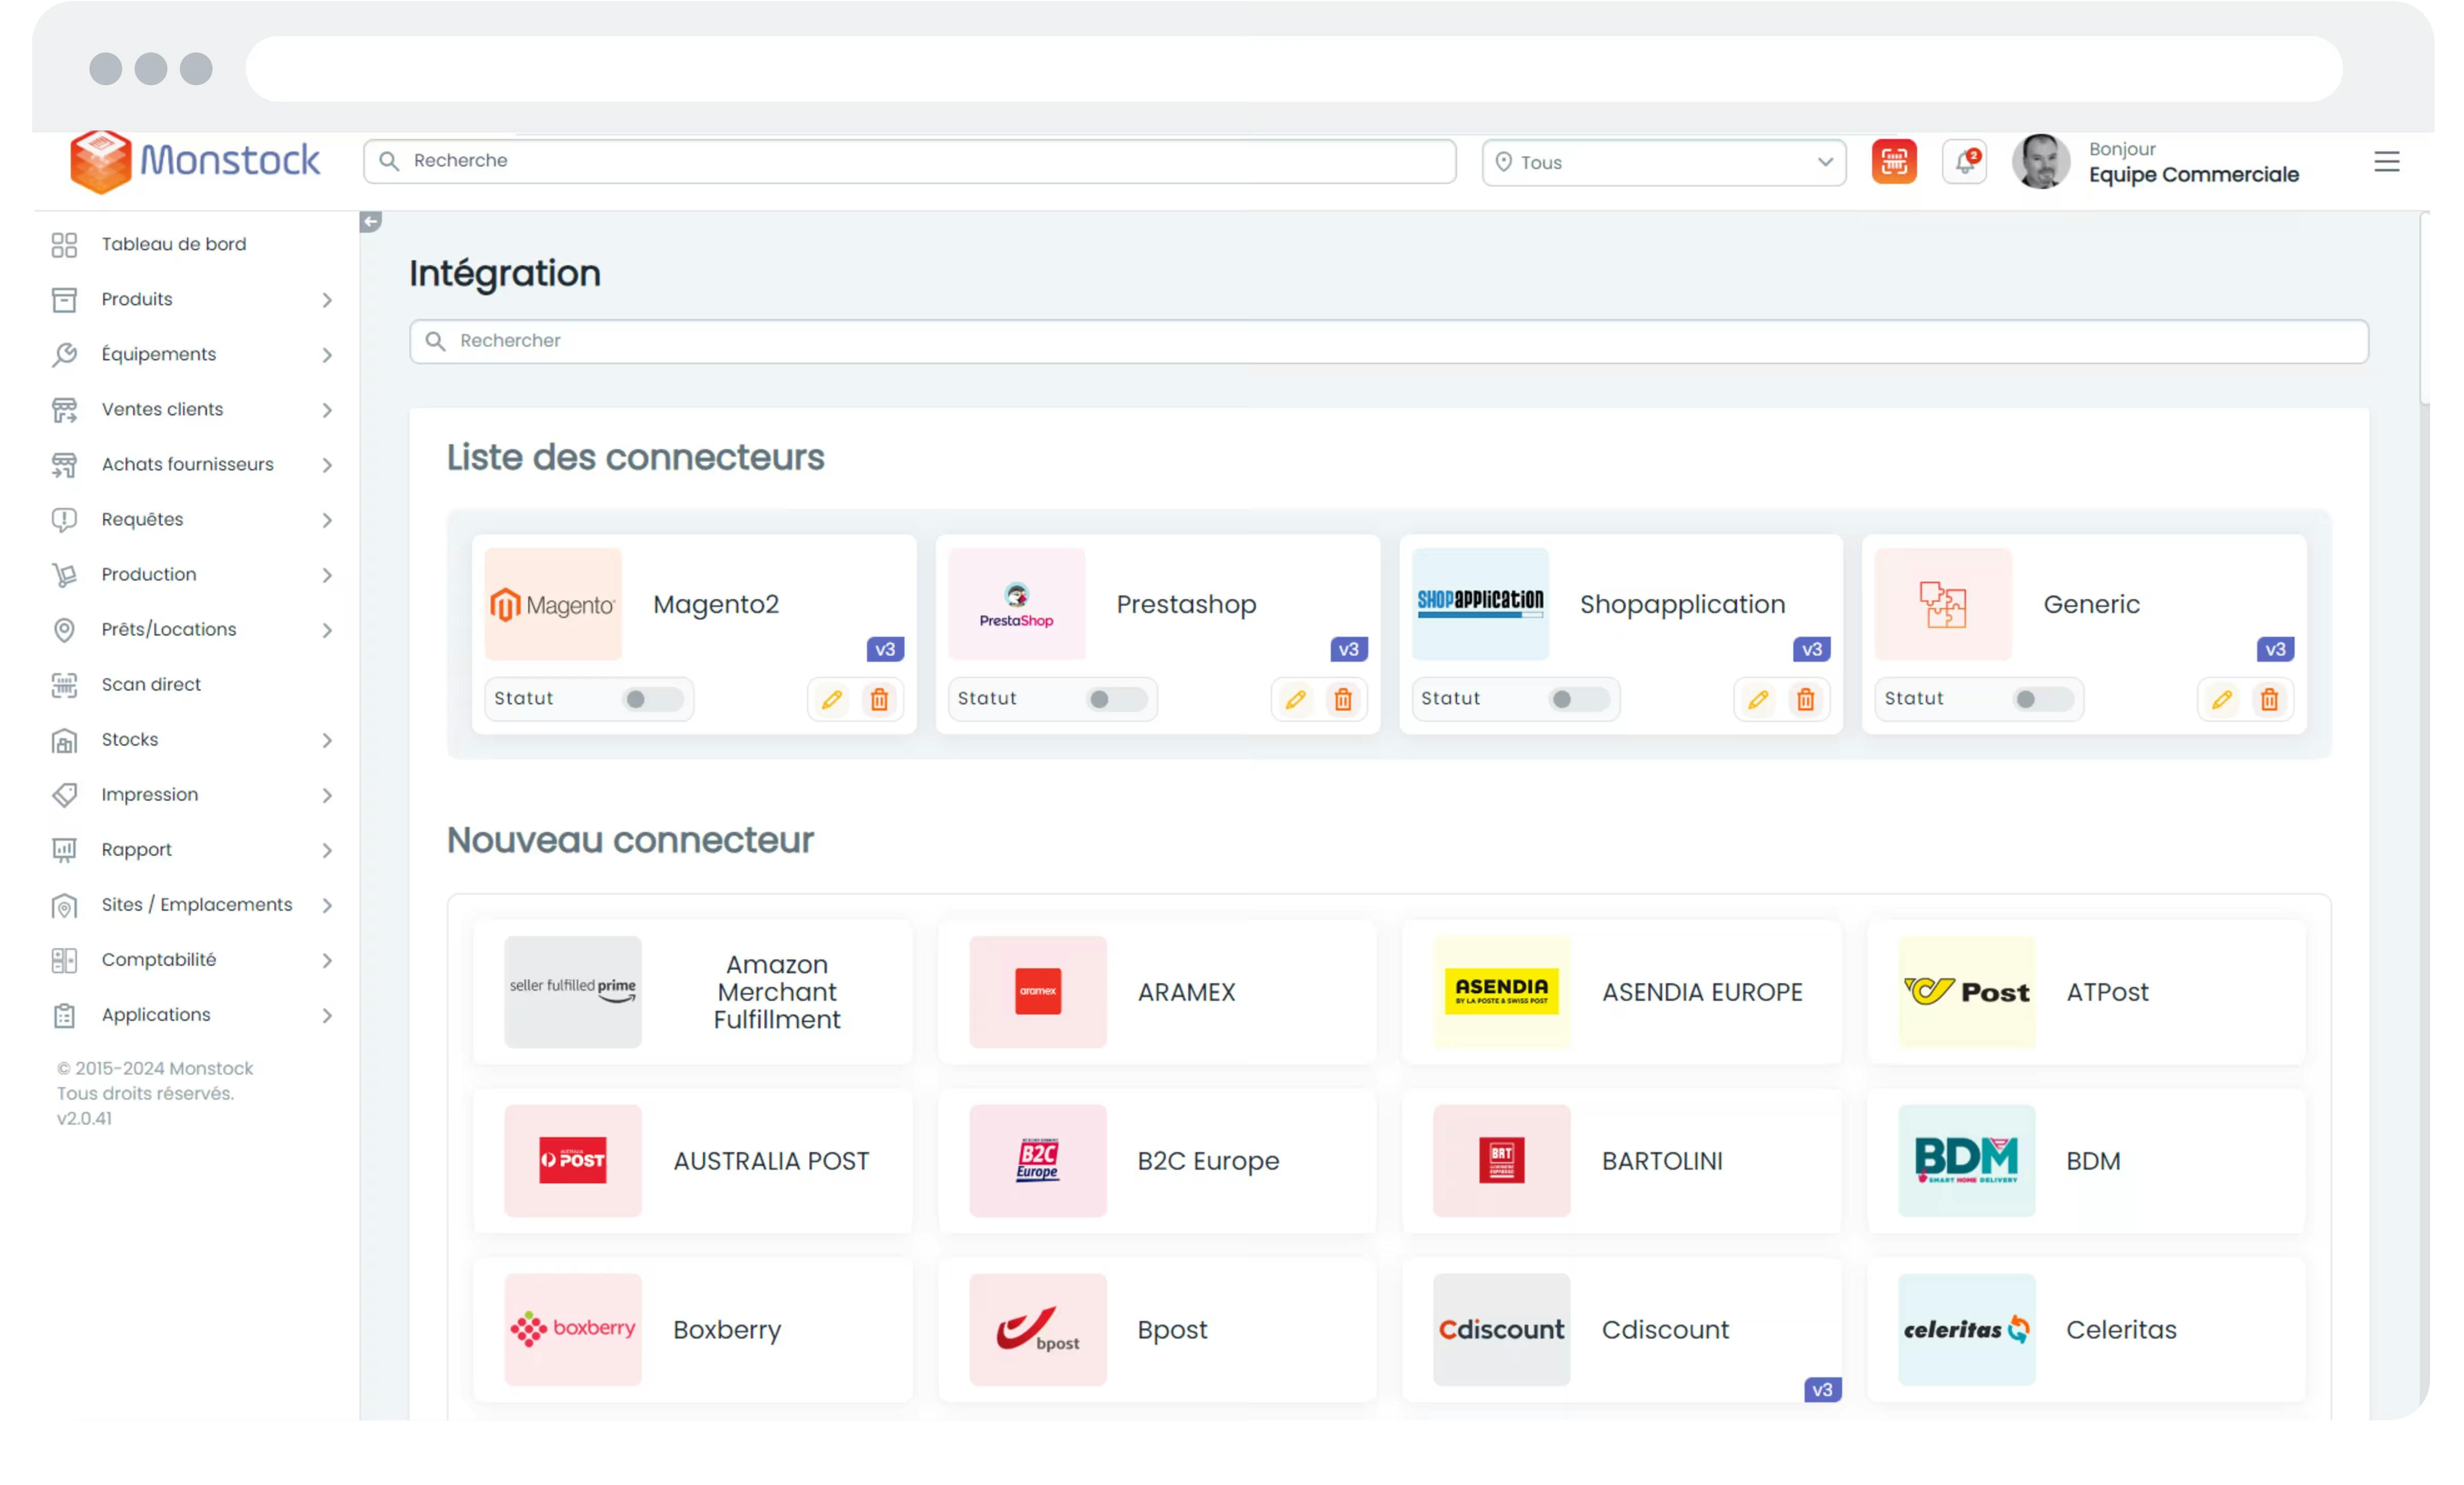Toggle the Magento2 Statut switch
Screen dimensions: 2464x1485
click(x=653, y=699)
